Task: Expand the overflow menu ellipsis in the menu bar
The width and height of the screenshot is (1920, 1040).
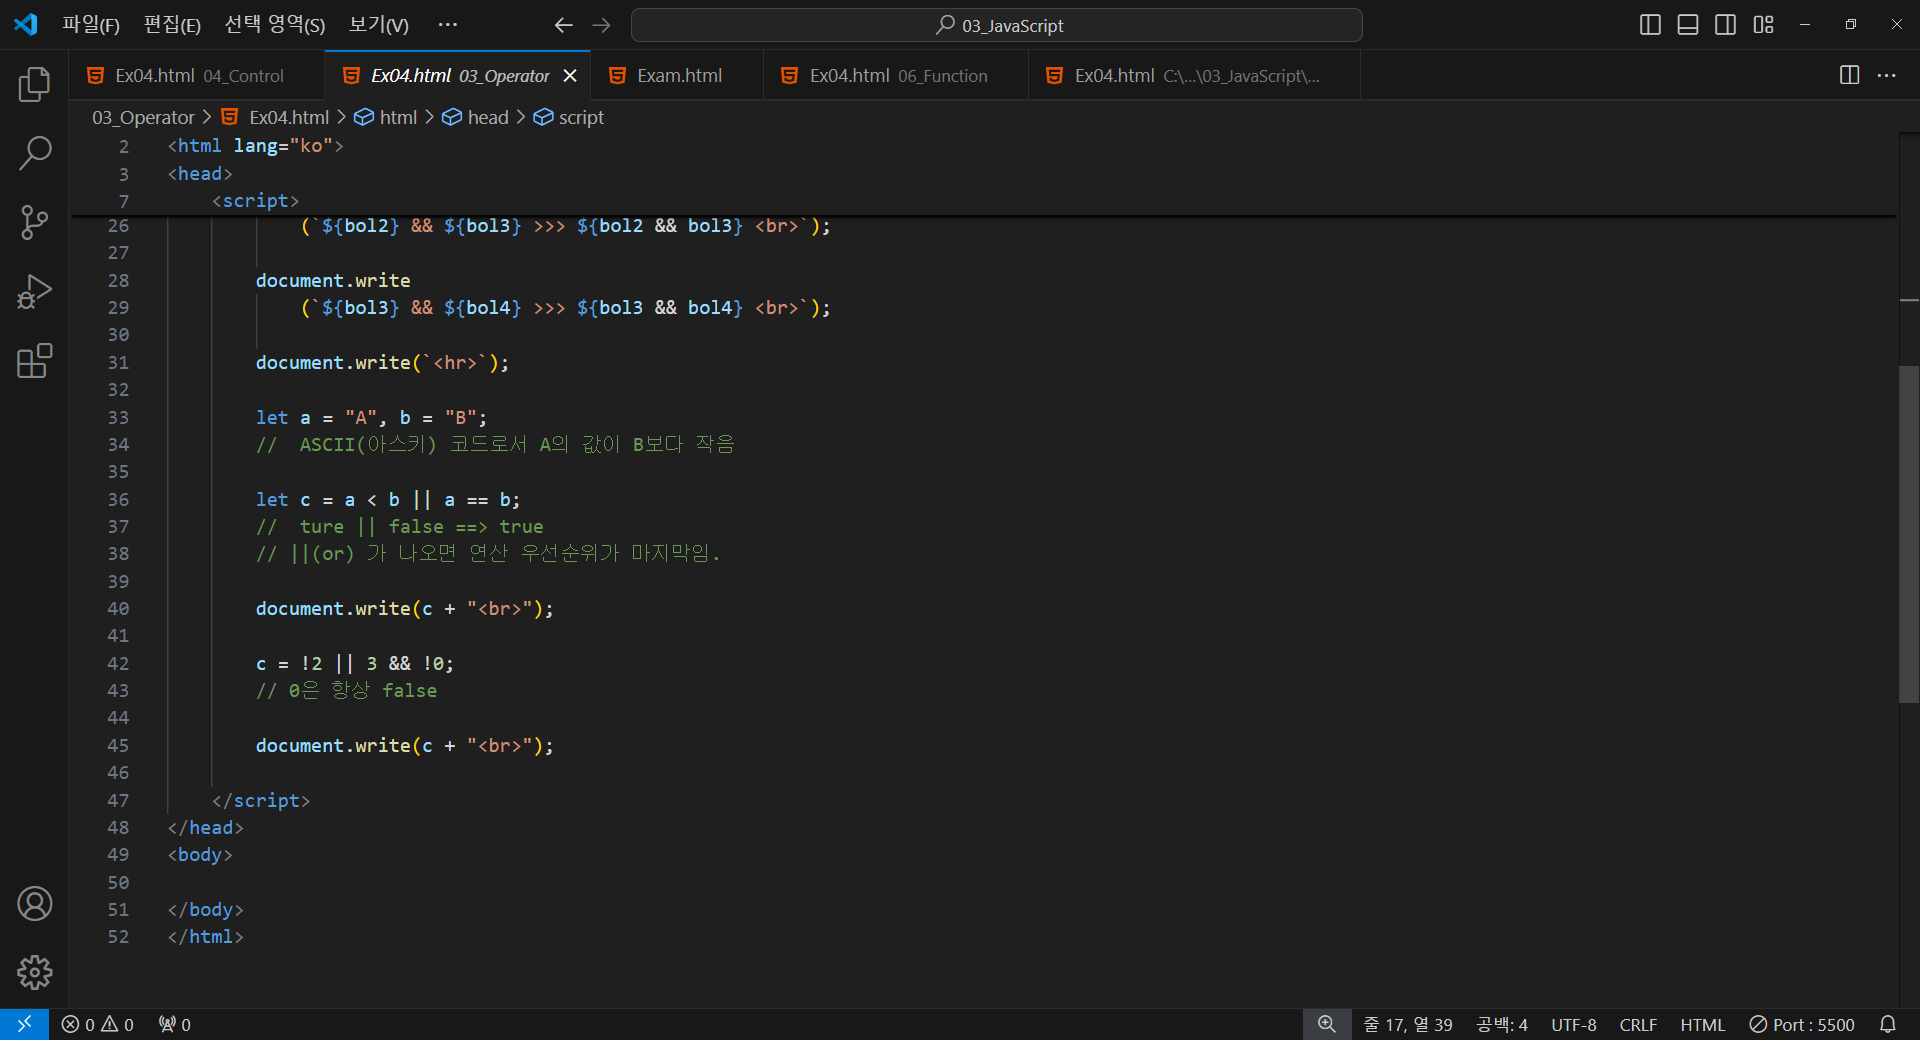Action: pos(448,25)
